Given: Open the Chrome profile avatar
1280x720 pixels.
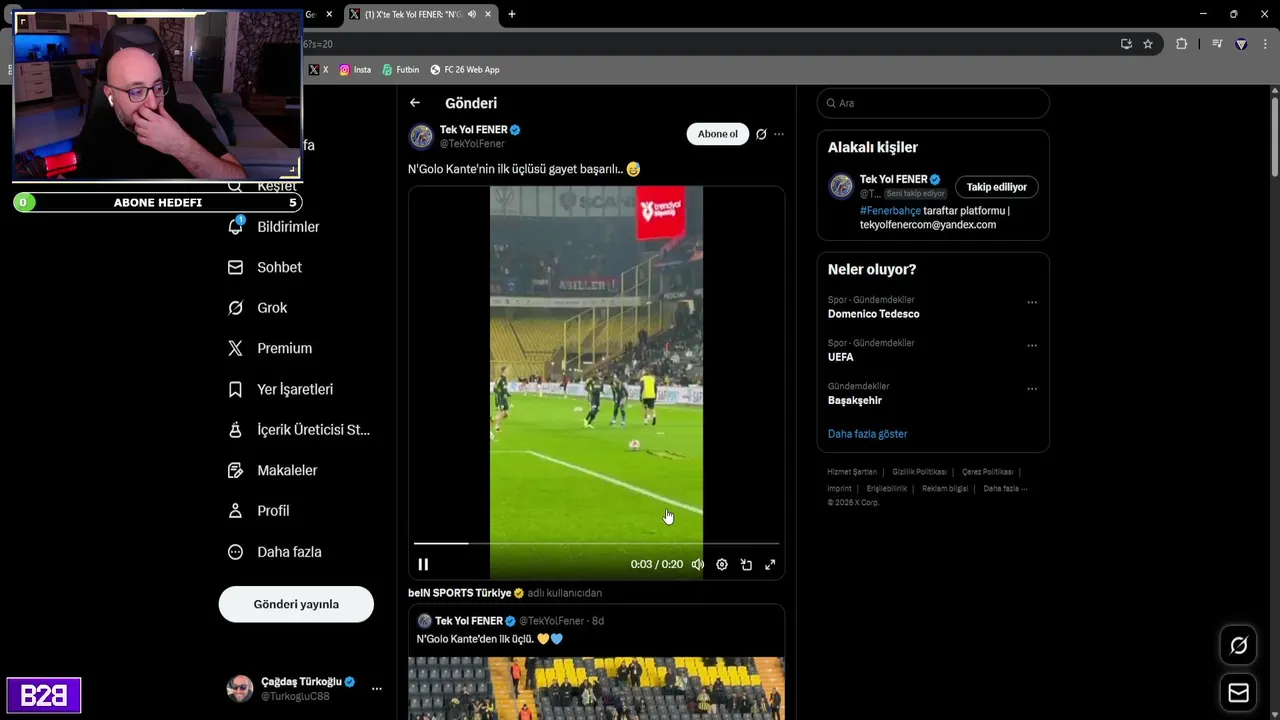Looking at the screenshot, I should [x=1241, y=44].
